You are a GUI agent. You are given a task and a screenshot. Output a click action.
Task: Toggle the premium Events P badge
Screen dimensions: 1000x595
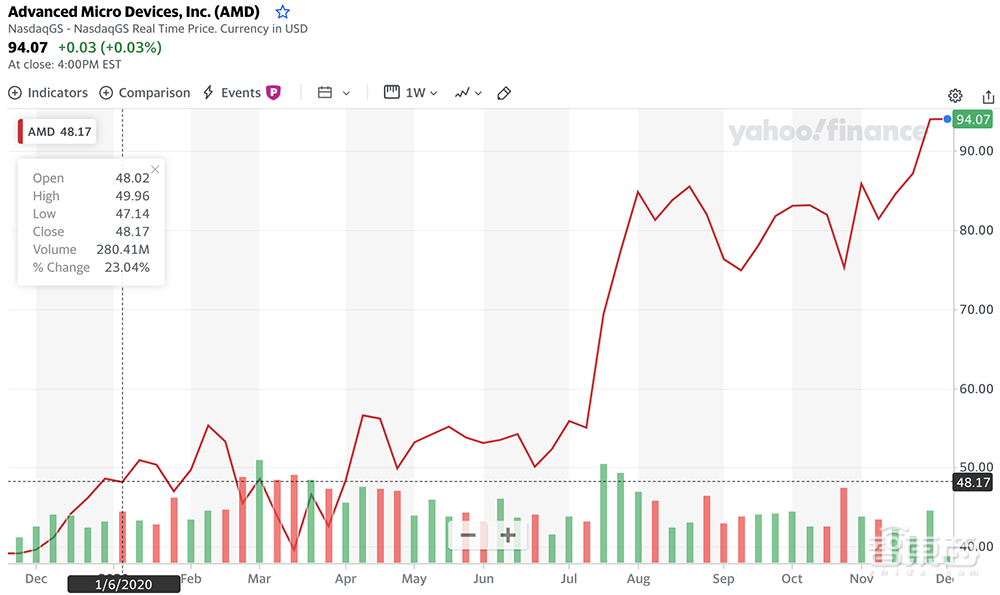coord(274,92)
